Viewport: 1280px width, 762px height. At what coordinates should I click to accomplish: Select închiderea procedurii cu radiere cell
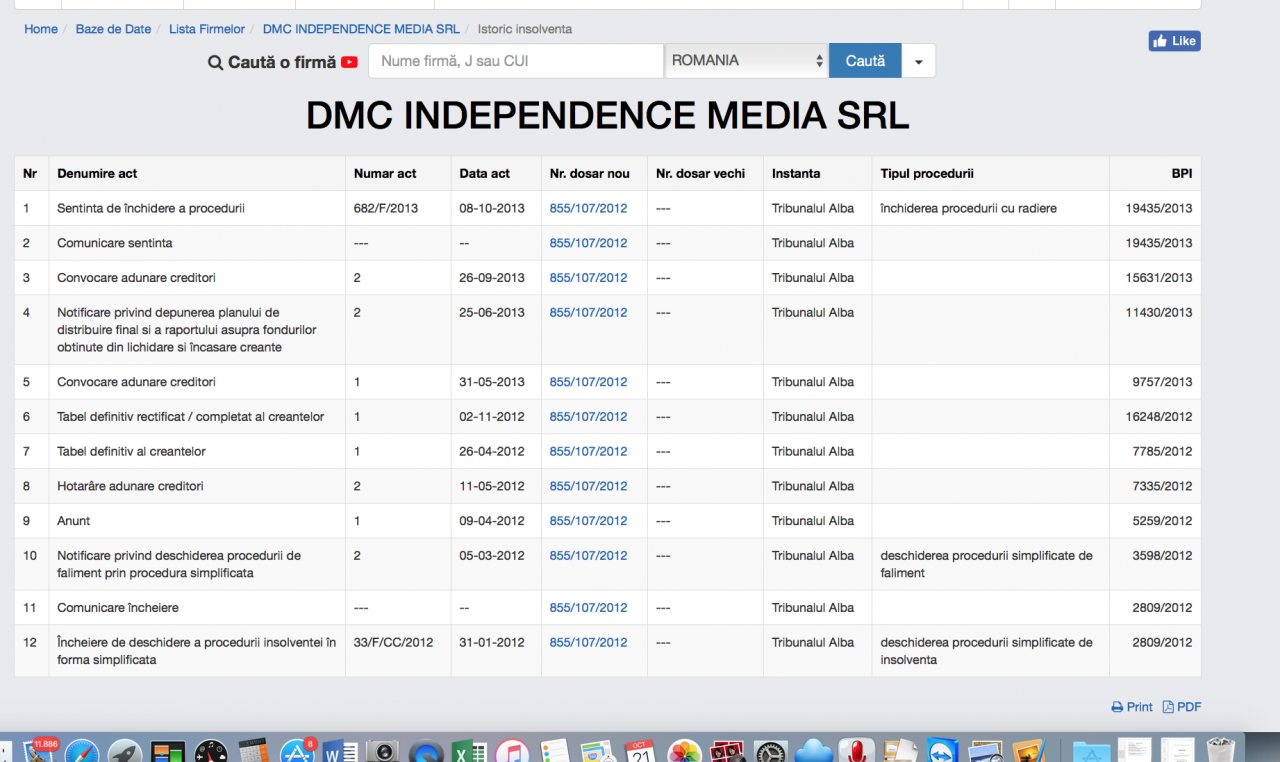click(x=968, y=208)
